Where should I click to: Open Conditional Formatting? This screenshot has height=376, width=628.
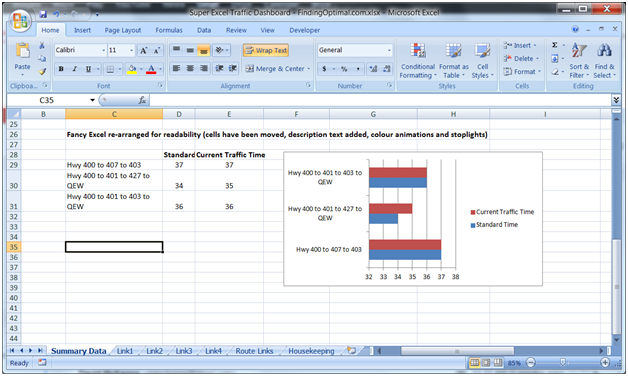point(418,61)
